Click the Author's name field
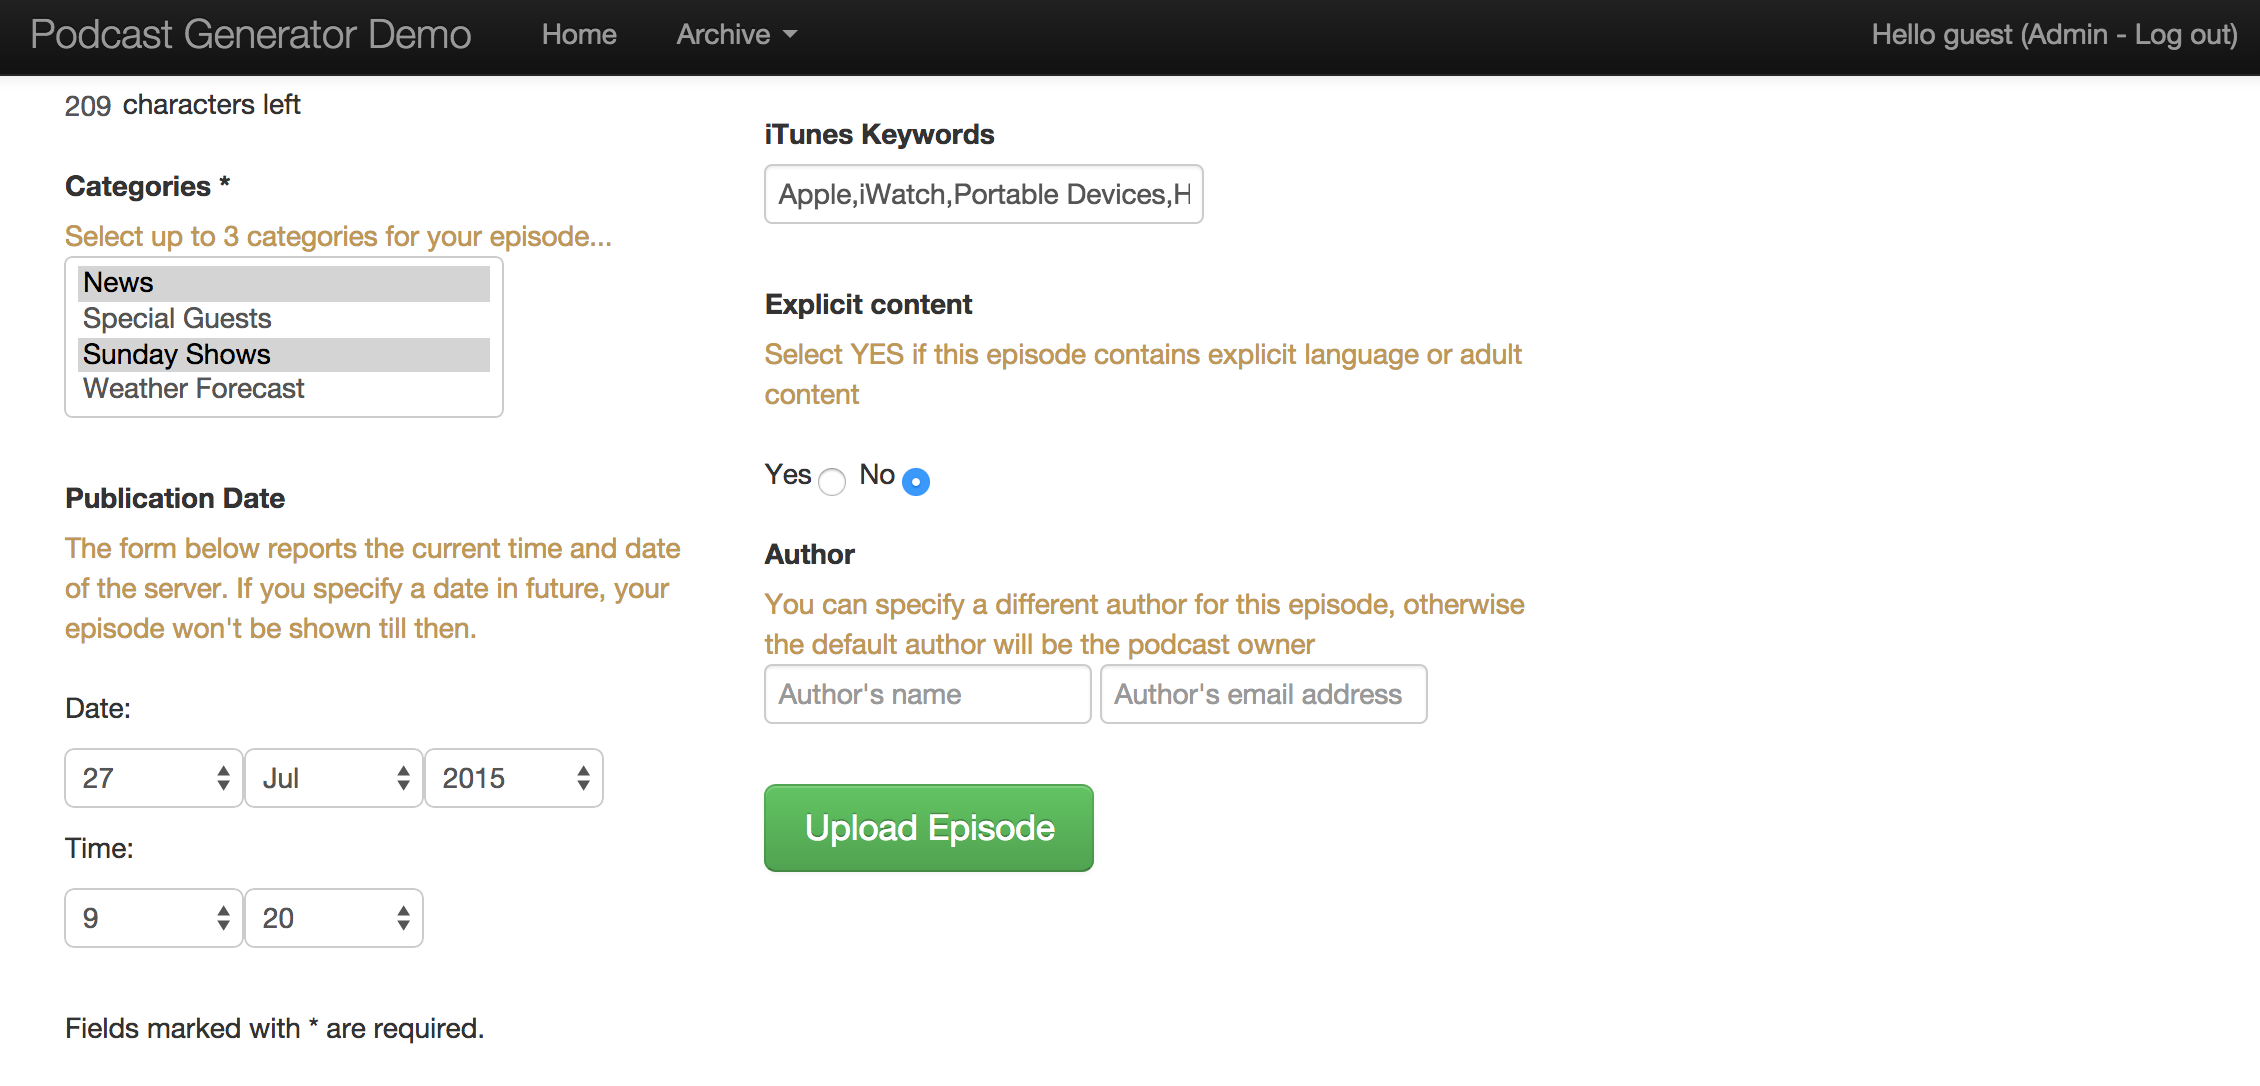The height and width of the screenshot is (1086, 2260). pos(926,693)
